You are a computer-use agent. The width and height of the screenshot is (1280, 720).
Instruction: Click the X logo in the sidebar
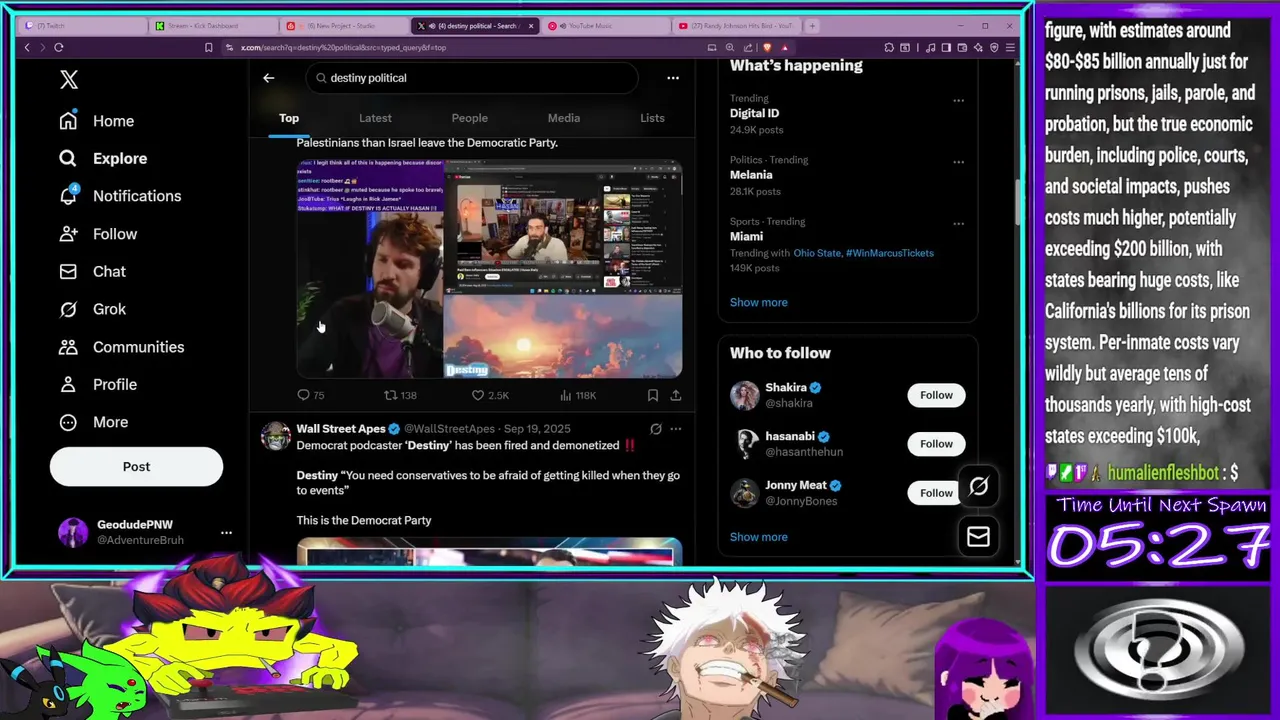69,80
